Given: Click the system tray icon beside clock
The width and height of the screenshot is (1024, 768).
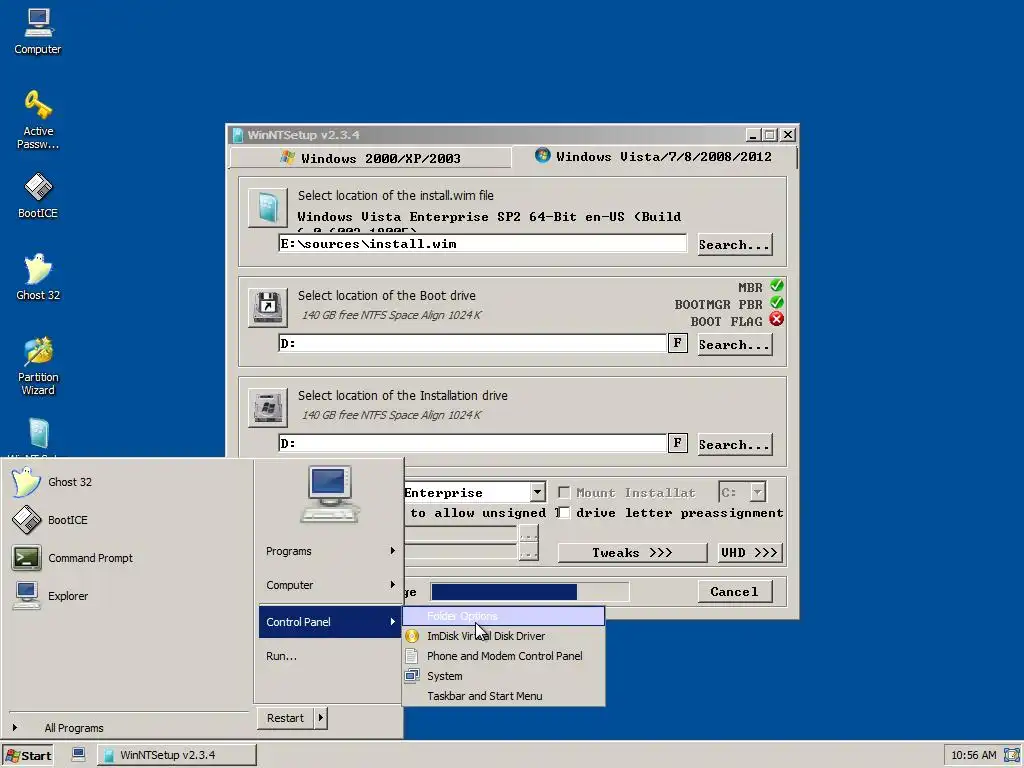Looking at the screenshot, I should (1012, 755).
